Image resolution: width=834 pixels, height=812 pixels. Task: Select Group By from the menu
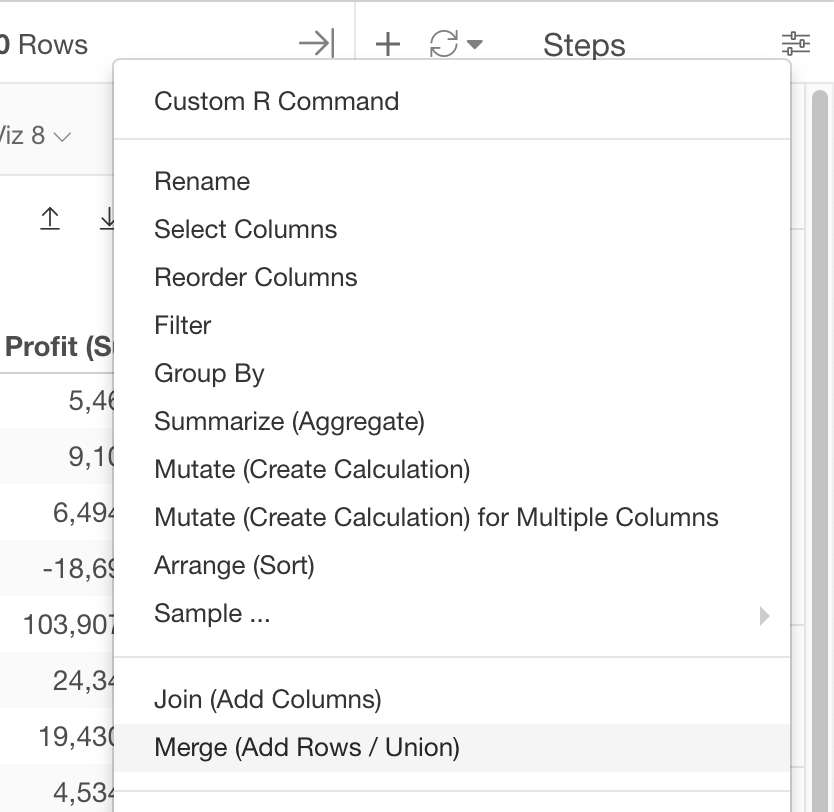209,373
